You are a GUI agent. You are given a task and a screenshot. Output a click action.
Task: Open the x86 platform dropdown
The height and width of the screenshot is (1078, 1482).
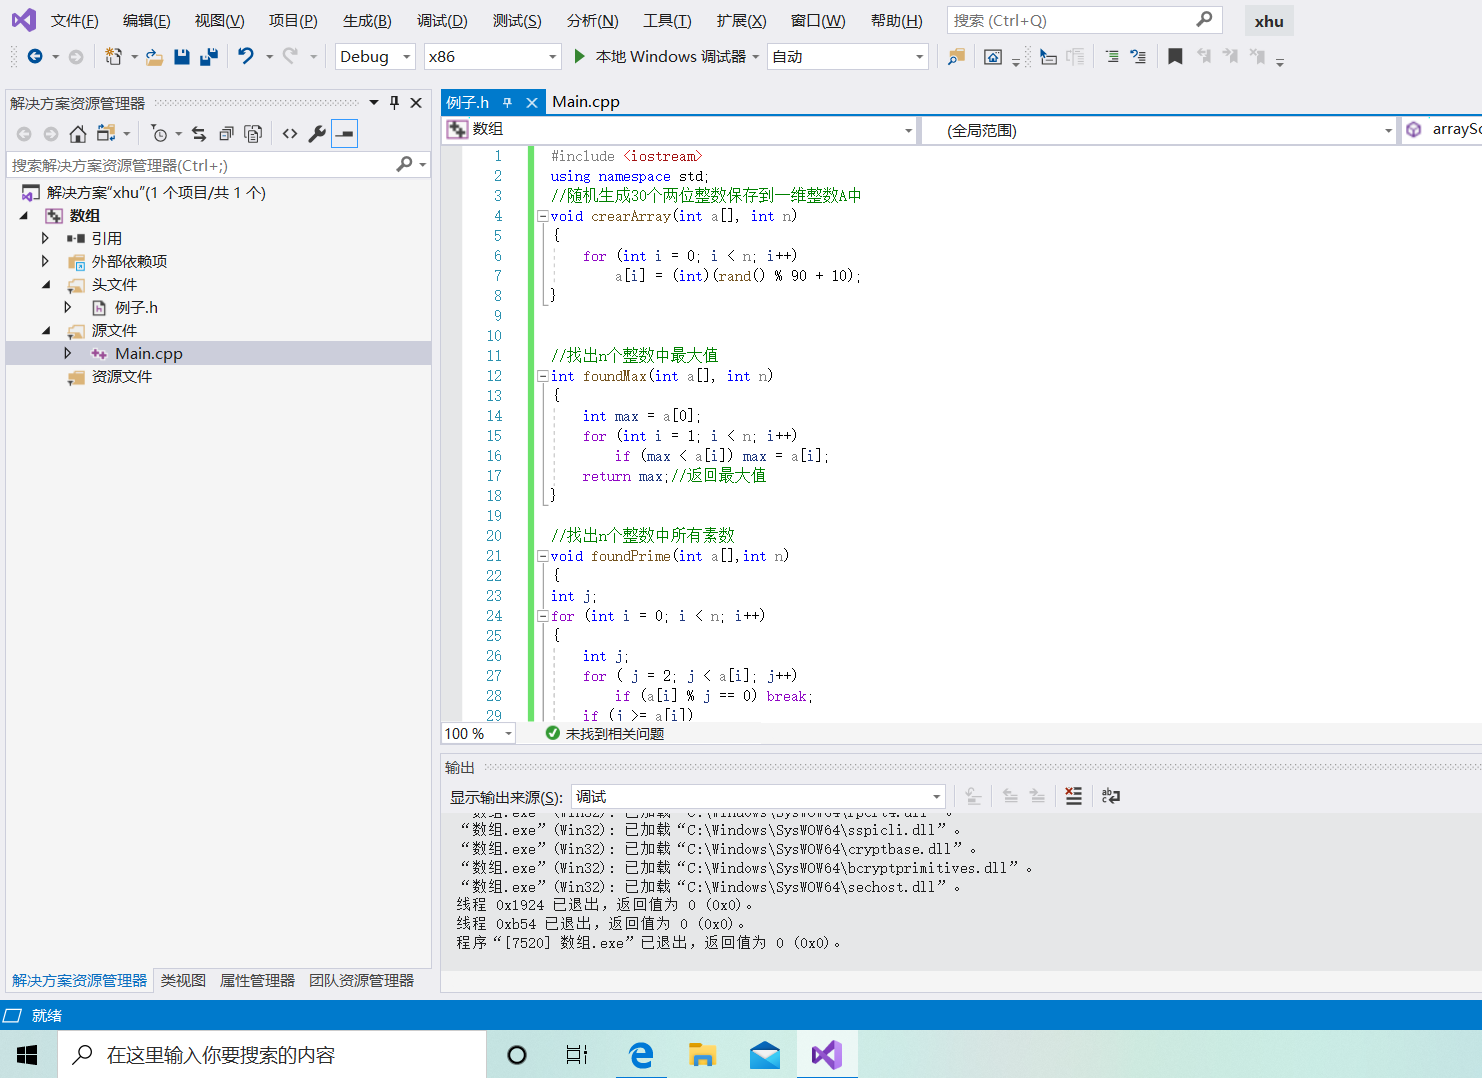pyautogui.click(x=492, y=57)
